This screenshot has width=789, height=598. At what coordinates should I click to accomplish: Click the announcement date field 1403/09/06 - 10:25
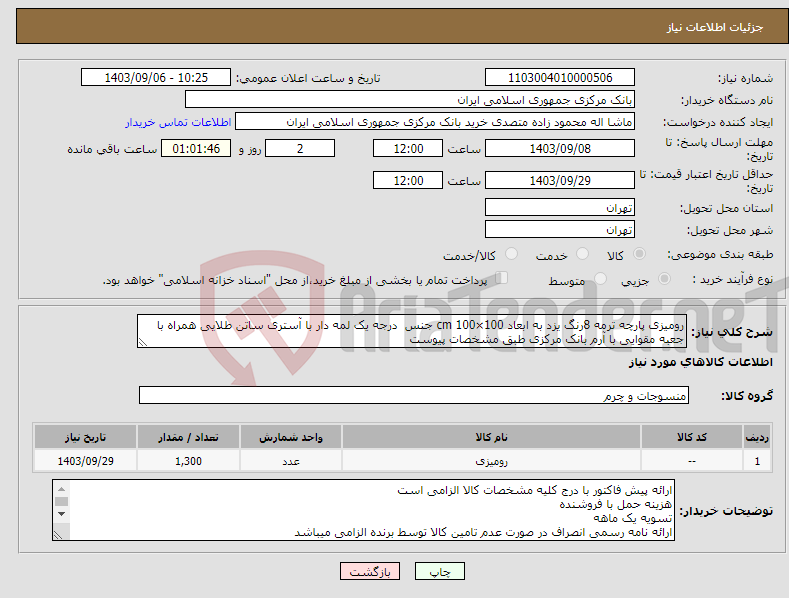[x=156, y=78]
